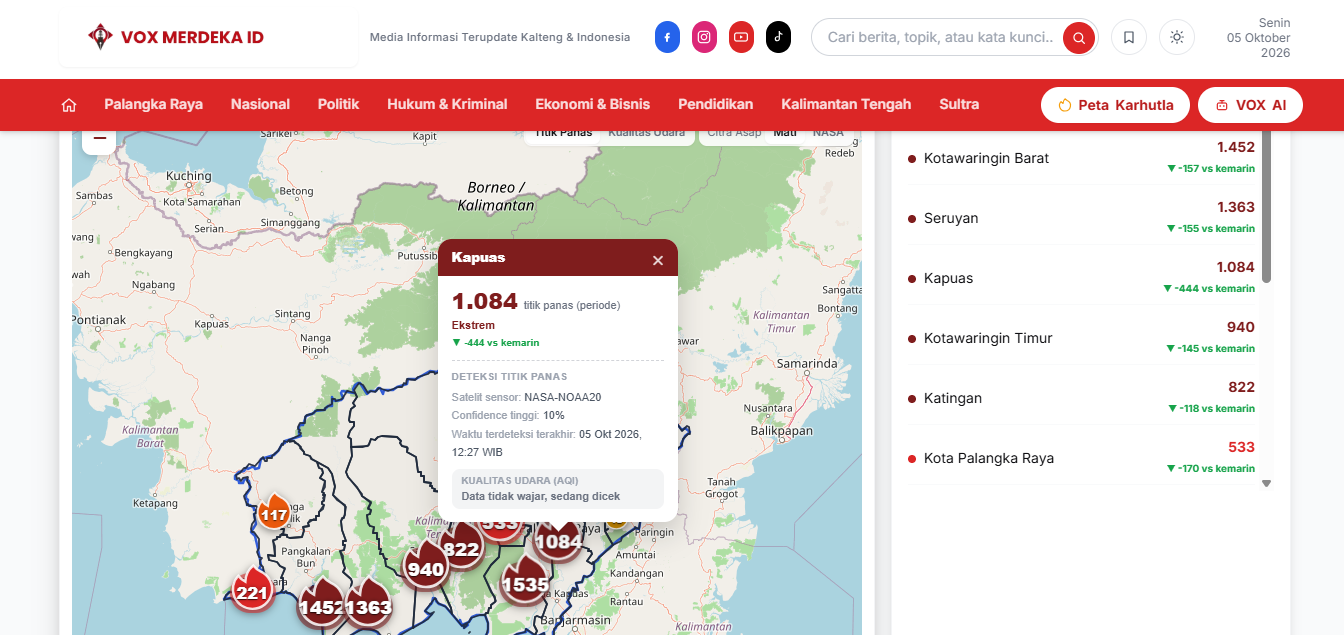The width and height of the screenshot is (1344, 635).
Task: Open the Politik menu section
Action: [338, 104]
